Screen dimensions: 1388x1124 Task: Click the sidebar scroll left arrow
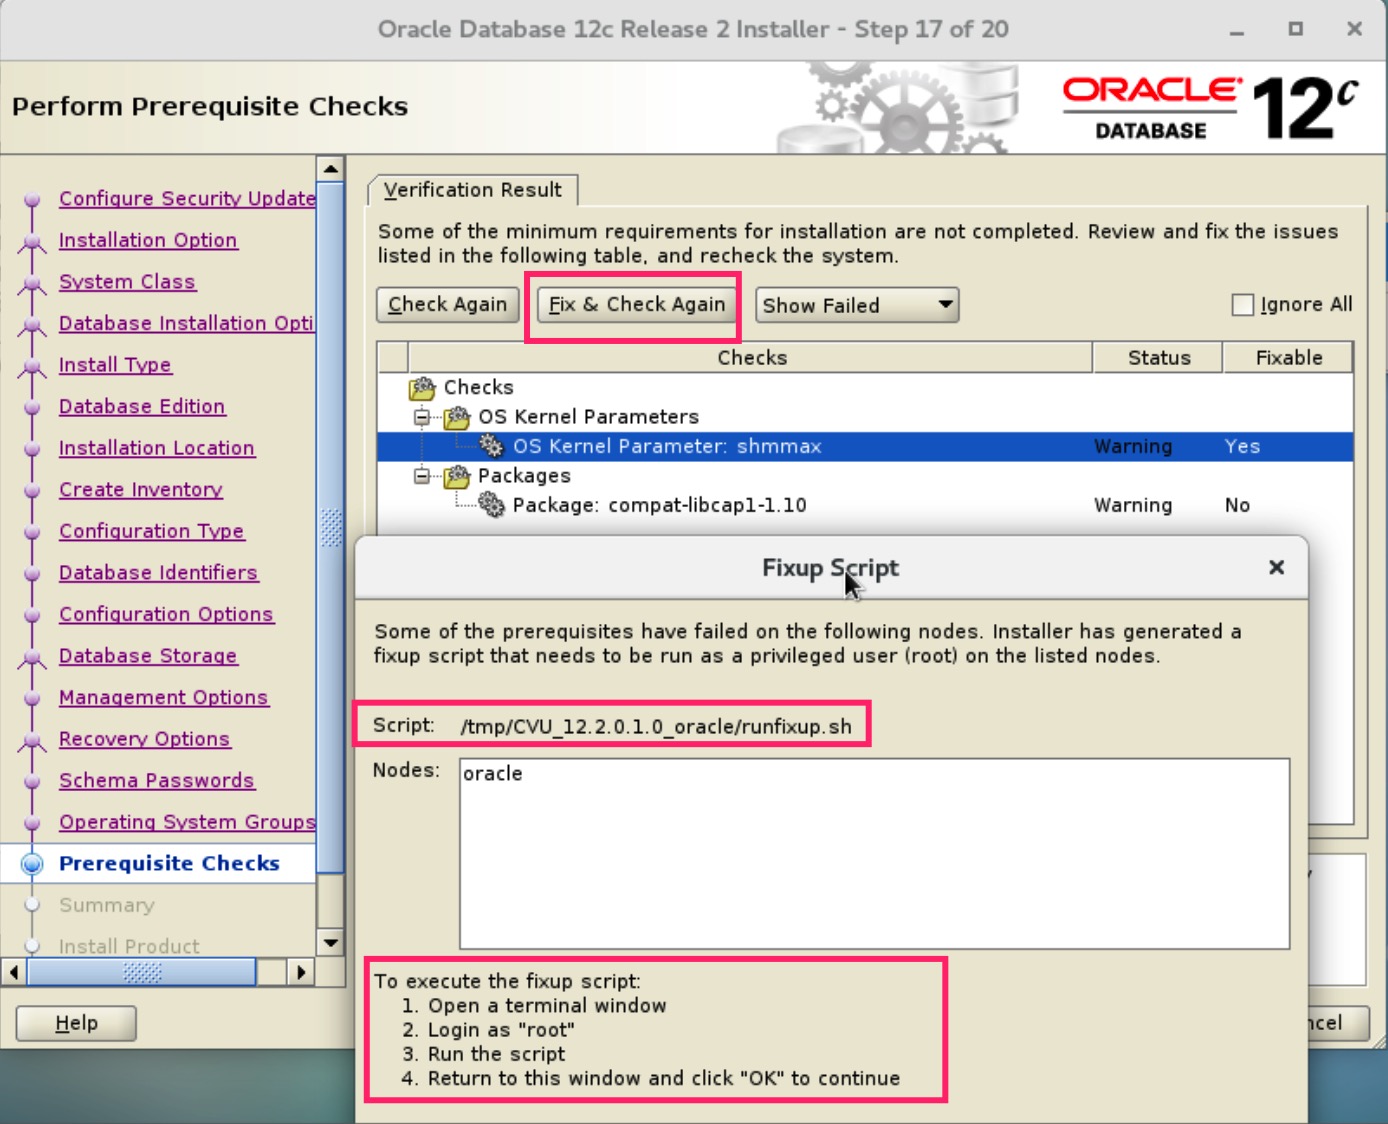[x=14, y=972]
